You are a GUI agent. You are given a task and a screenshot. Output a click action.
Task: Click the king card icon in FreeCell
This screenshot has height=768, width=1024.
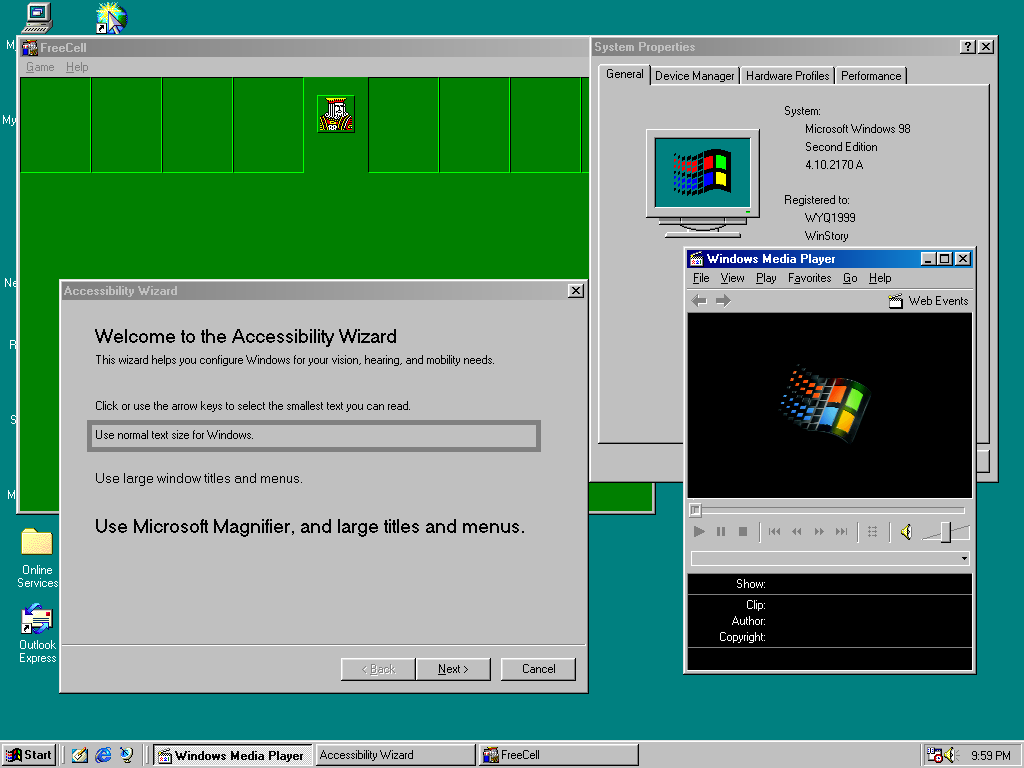(x=336, y=115)
